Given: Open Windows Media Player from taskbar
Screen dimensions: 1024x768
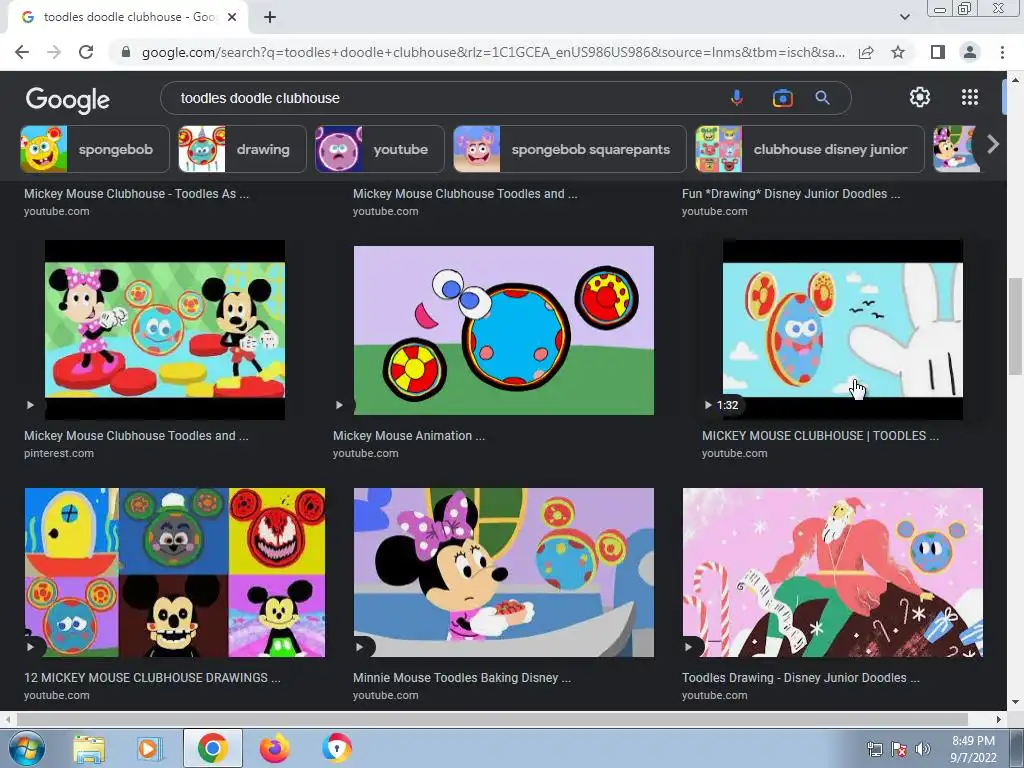Looking at the screenshot, I should [x=150, y=749].
